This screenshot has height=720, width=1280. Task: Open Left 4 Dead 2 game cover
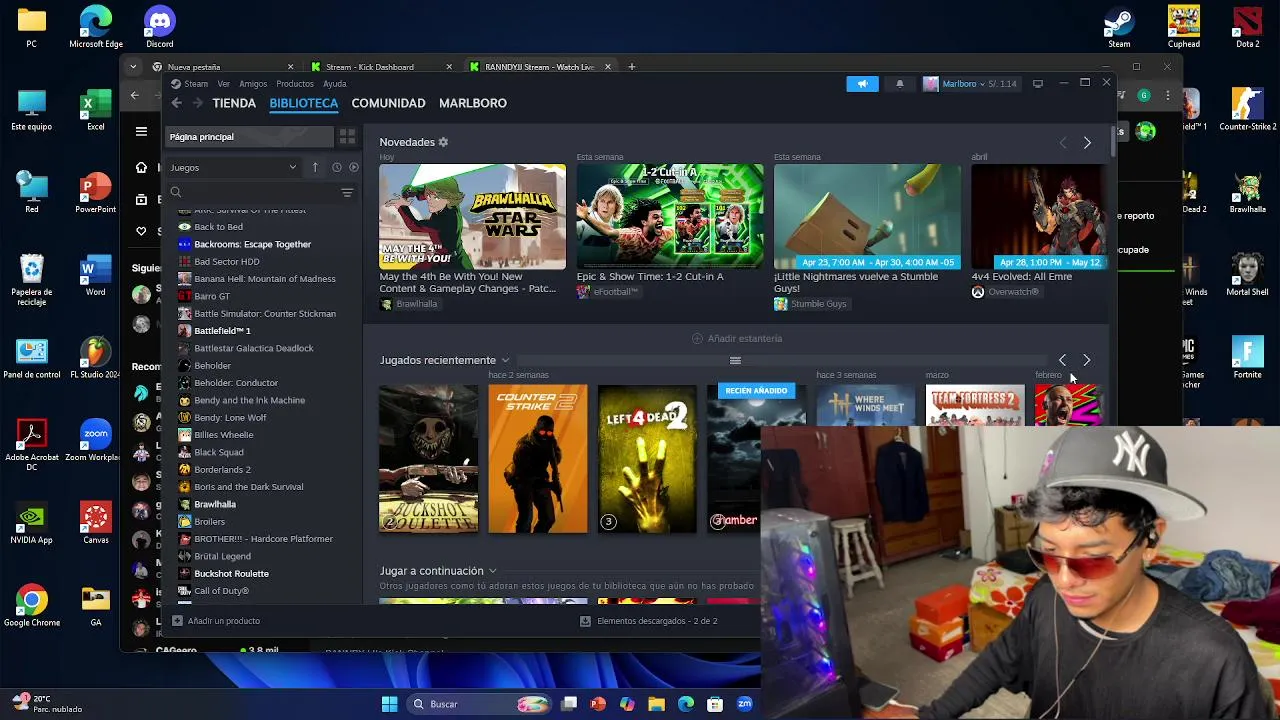click(x=647, y=459)
